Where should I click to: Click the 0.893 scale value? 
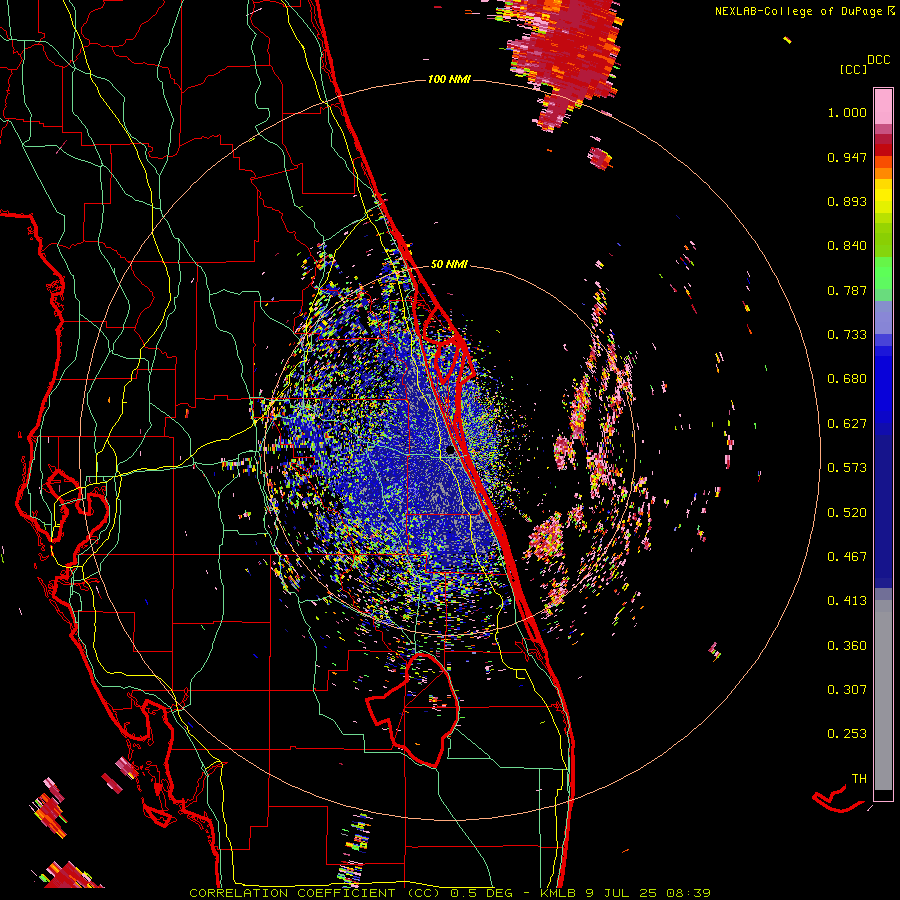[x=847, y=201]
